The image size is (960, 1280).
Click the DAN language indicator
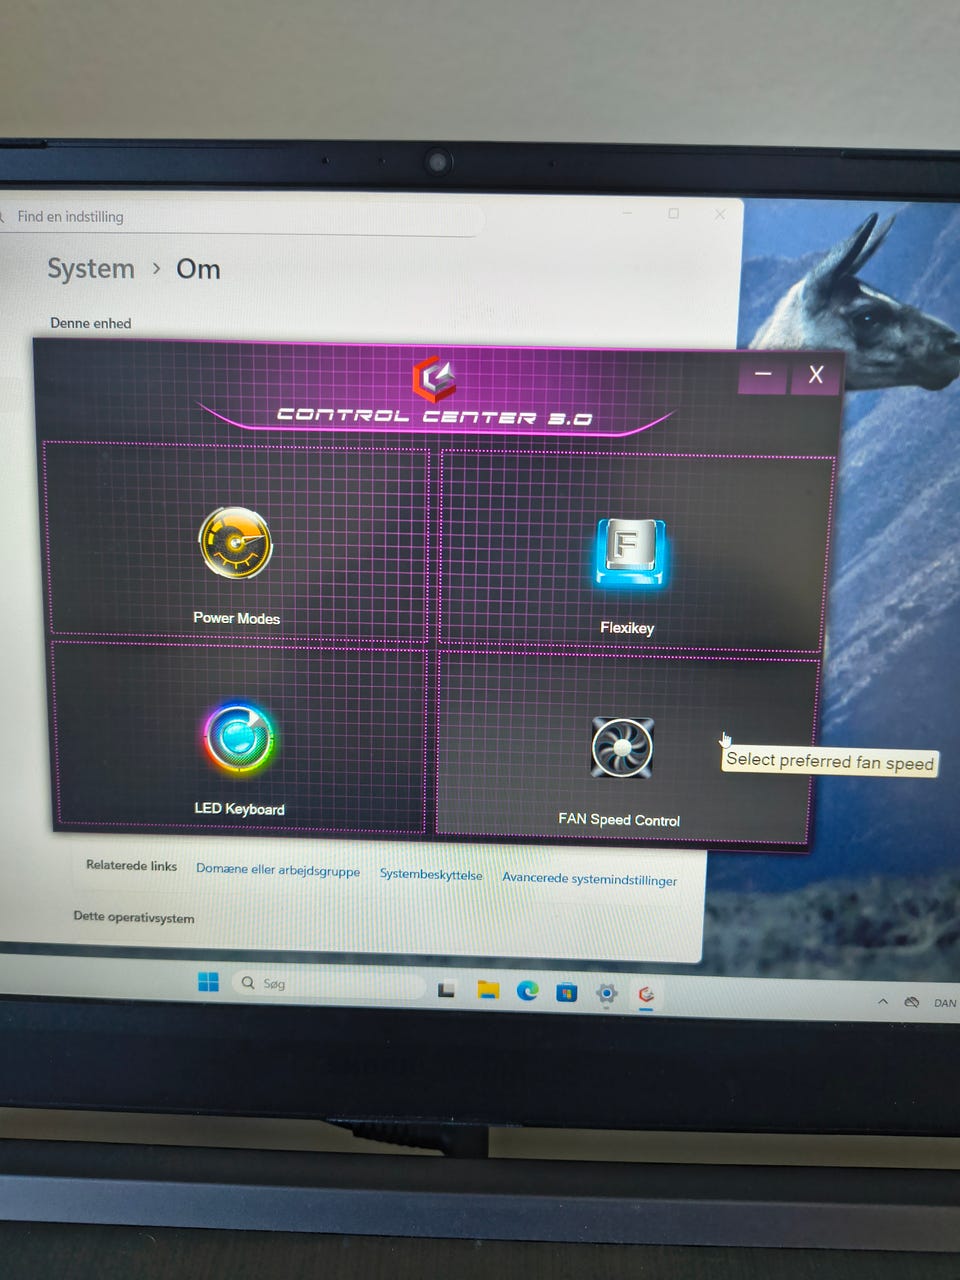(x=945, y=1003)
